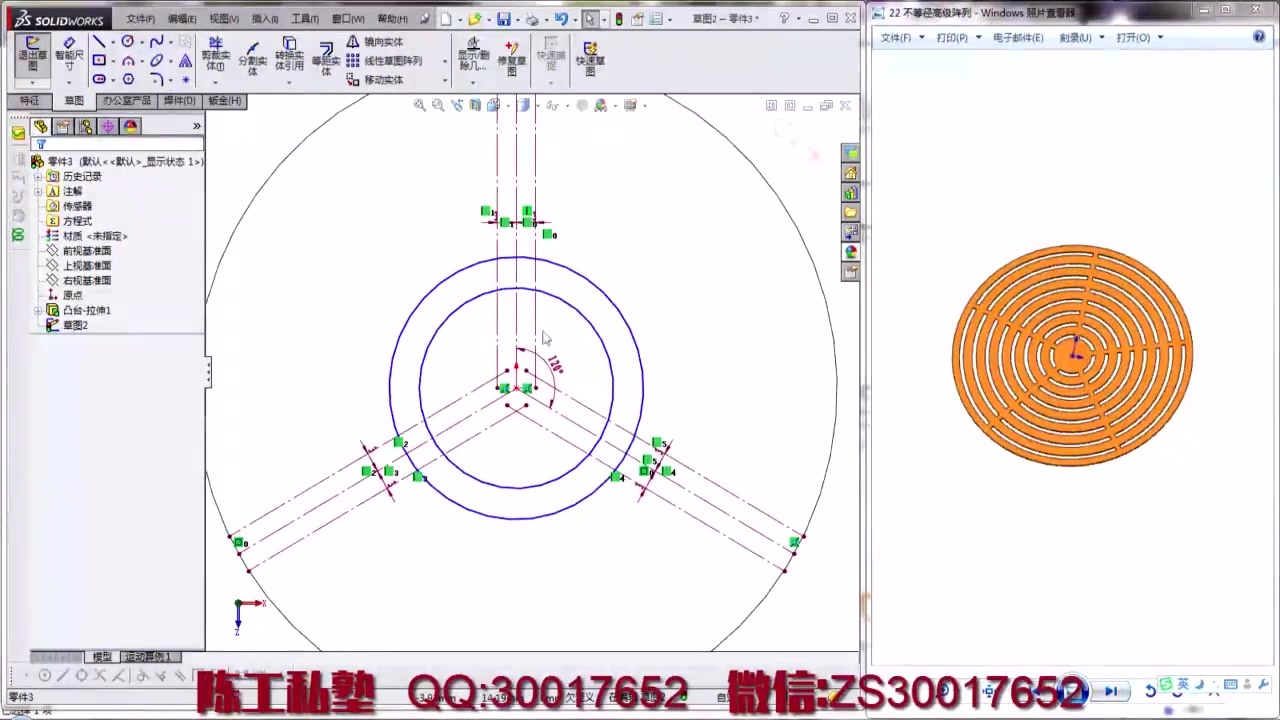Click the New document icon
Screen dimensions: 1280x720
pos(445,19)
